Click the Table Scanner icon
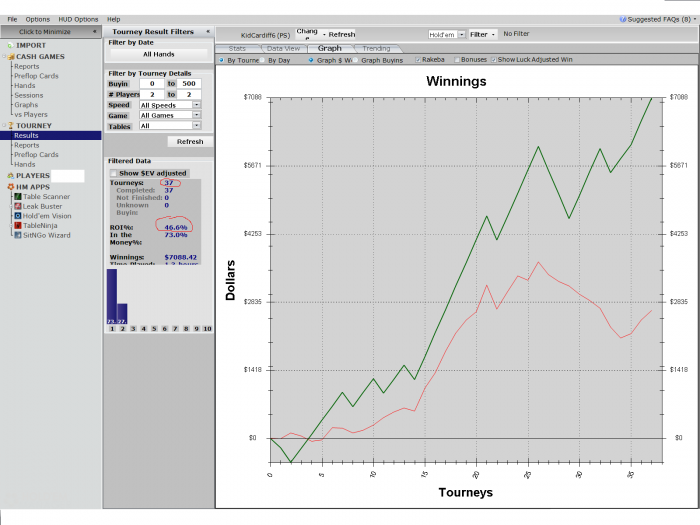This screenshot has width=700, height=525. [x=18, y=196]
